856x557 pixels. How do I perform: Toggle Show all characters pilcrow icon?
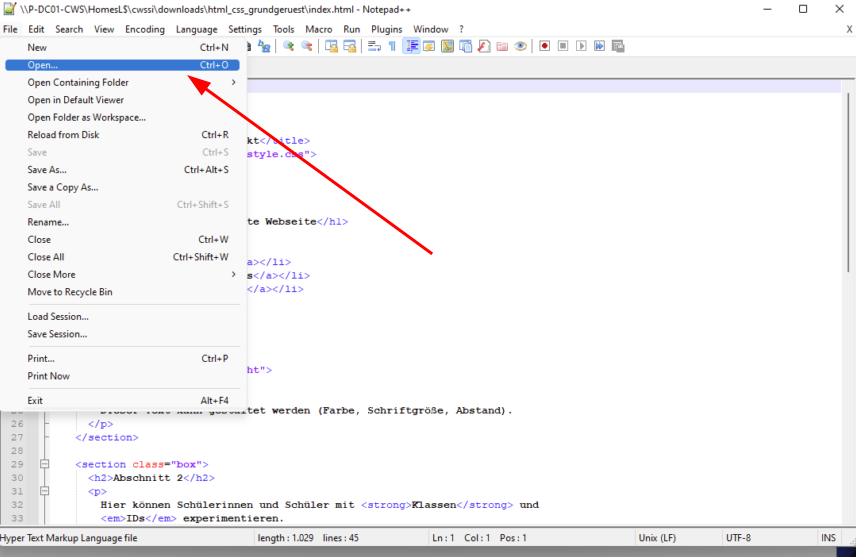(392, 46)
